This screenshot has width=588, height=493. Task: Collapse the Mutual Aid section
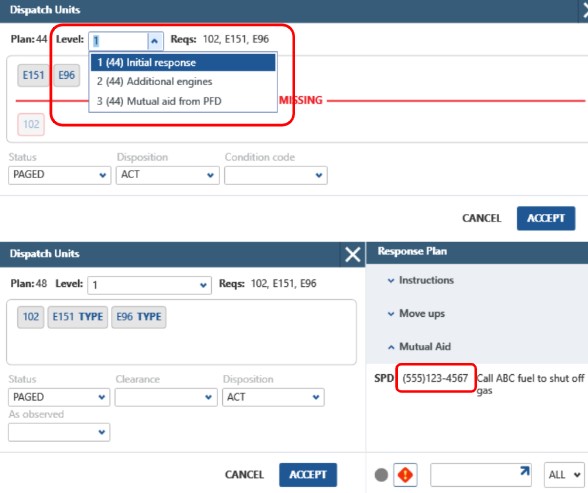point(419,346)
